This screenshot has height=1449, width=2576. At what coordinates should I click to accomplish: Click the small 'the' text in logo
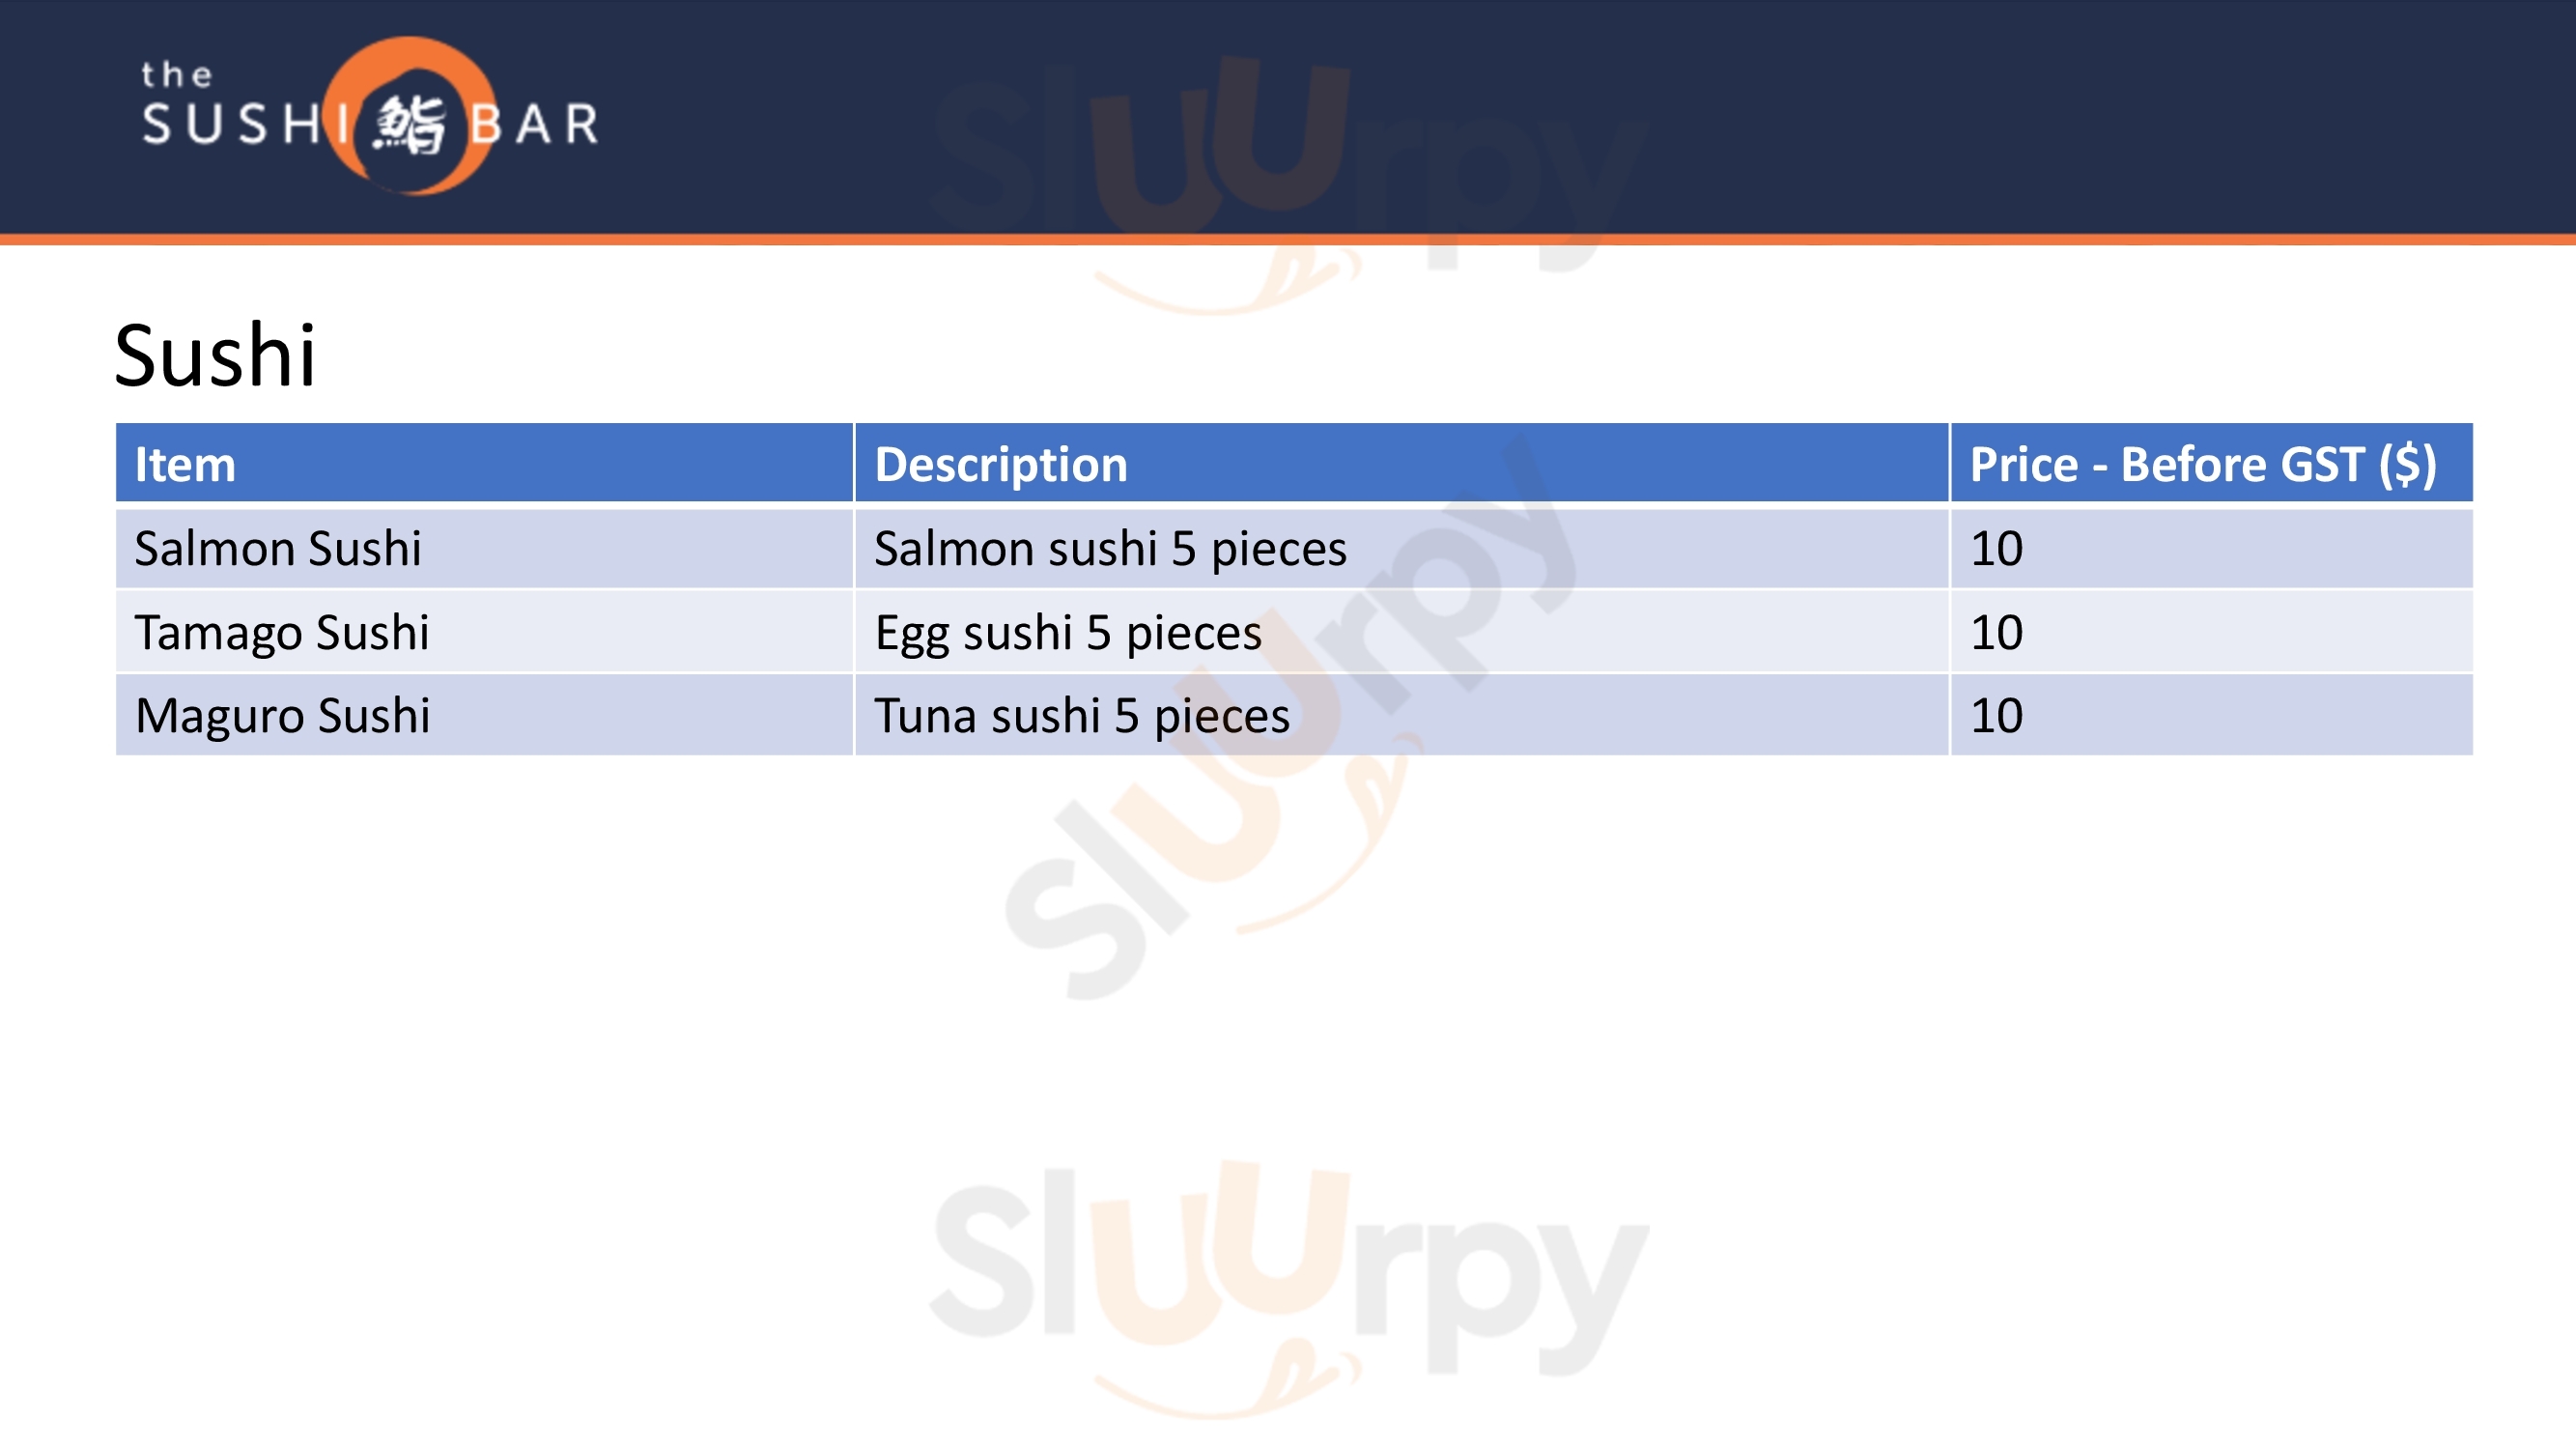pos(176,75)
